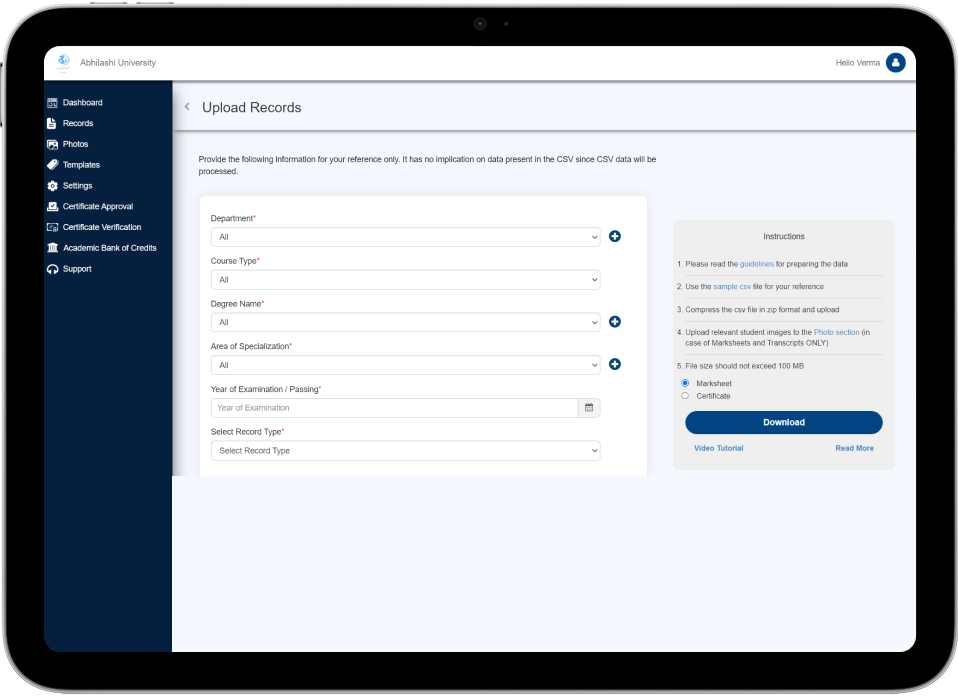This screenshot has width=958, height=696.
Task: Click the user profile icon near Hello Verma
Action: [895, 62]
